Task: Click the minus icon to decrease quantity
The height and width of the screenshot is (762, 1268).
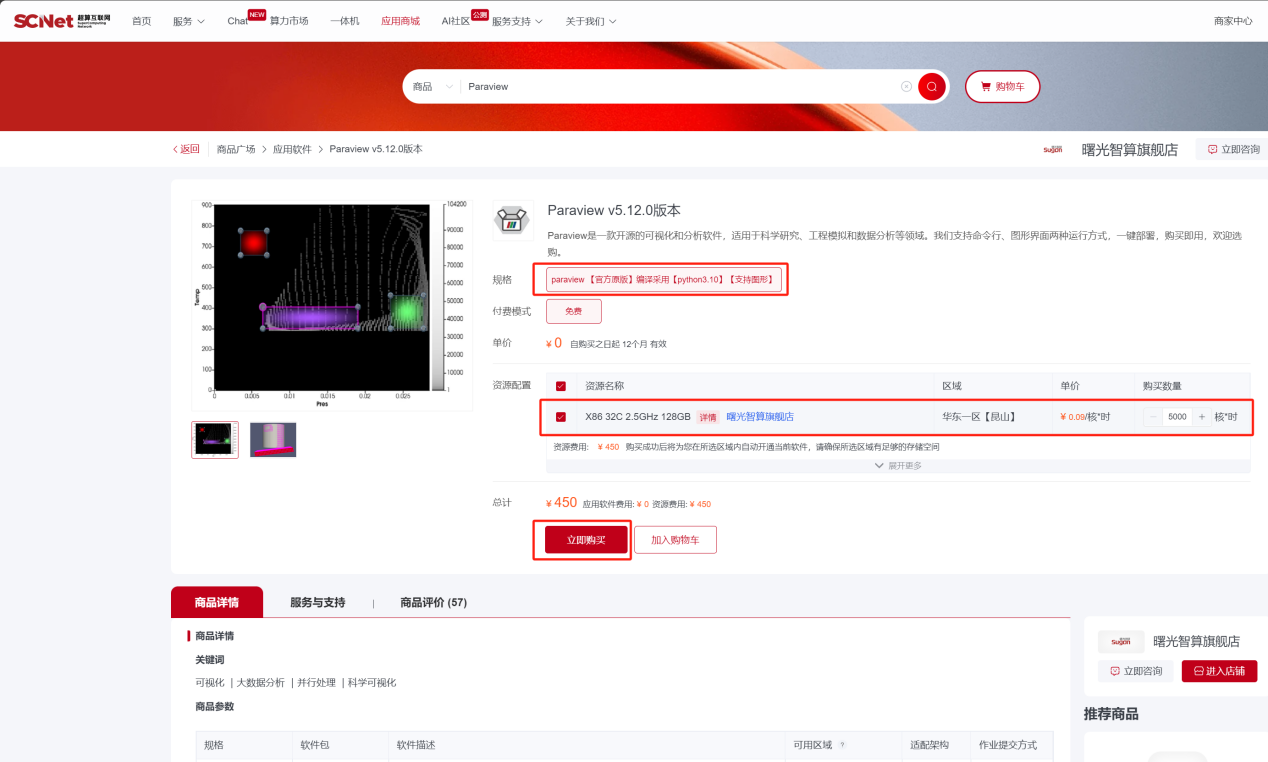Action: (x=1153, y=417)
